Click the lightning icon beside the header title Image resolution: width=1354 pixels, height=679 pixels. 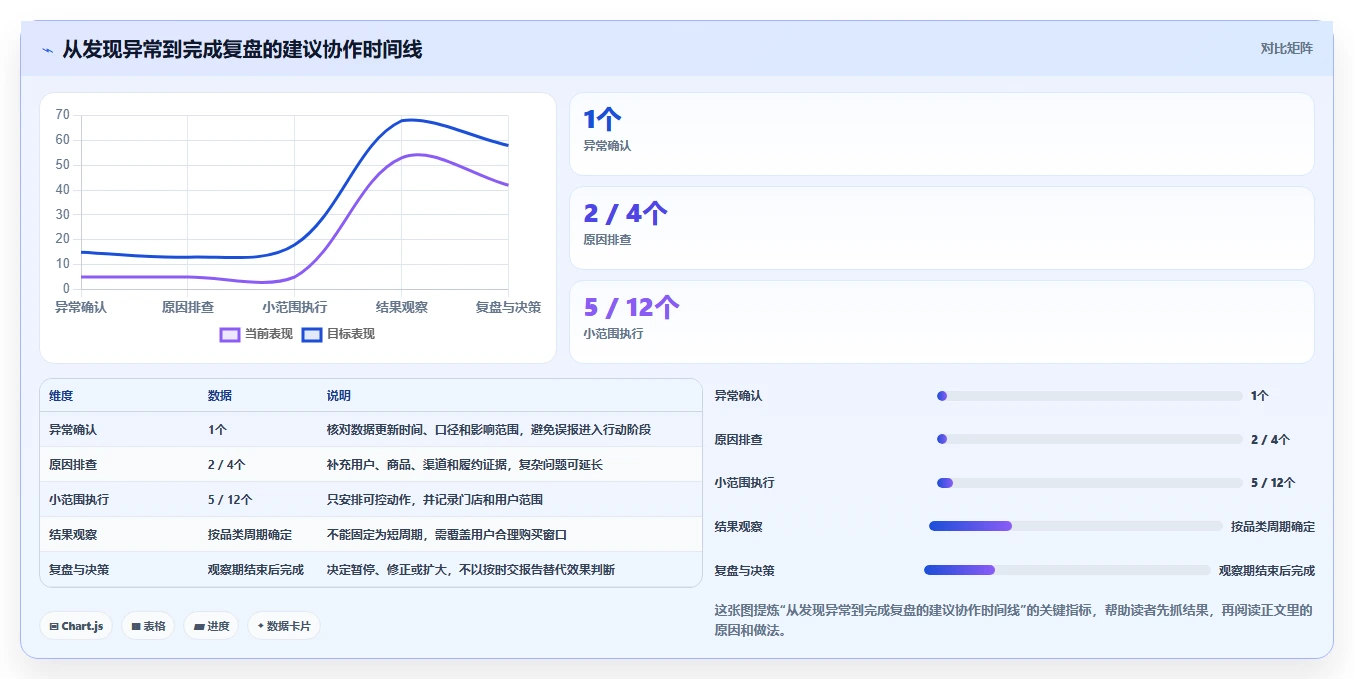click(48, 49)
